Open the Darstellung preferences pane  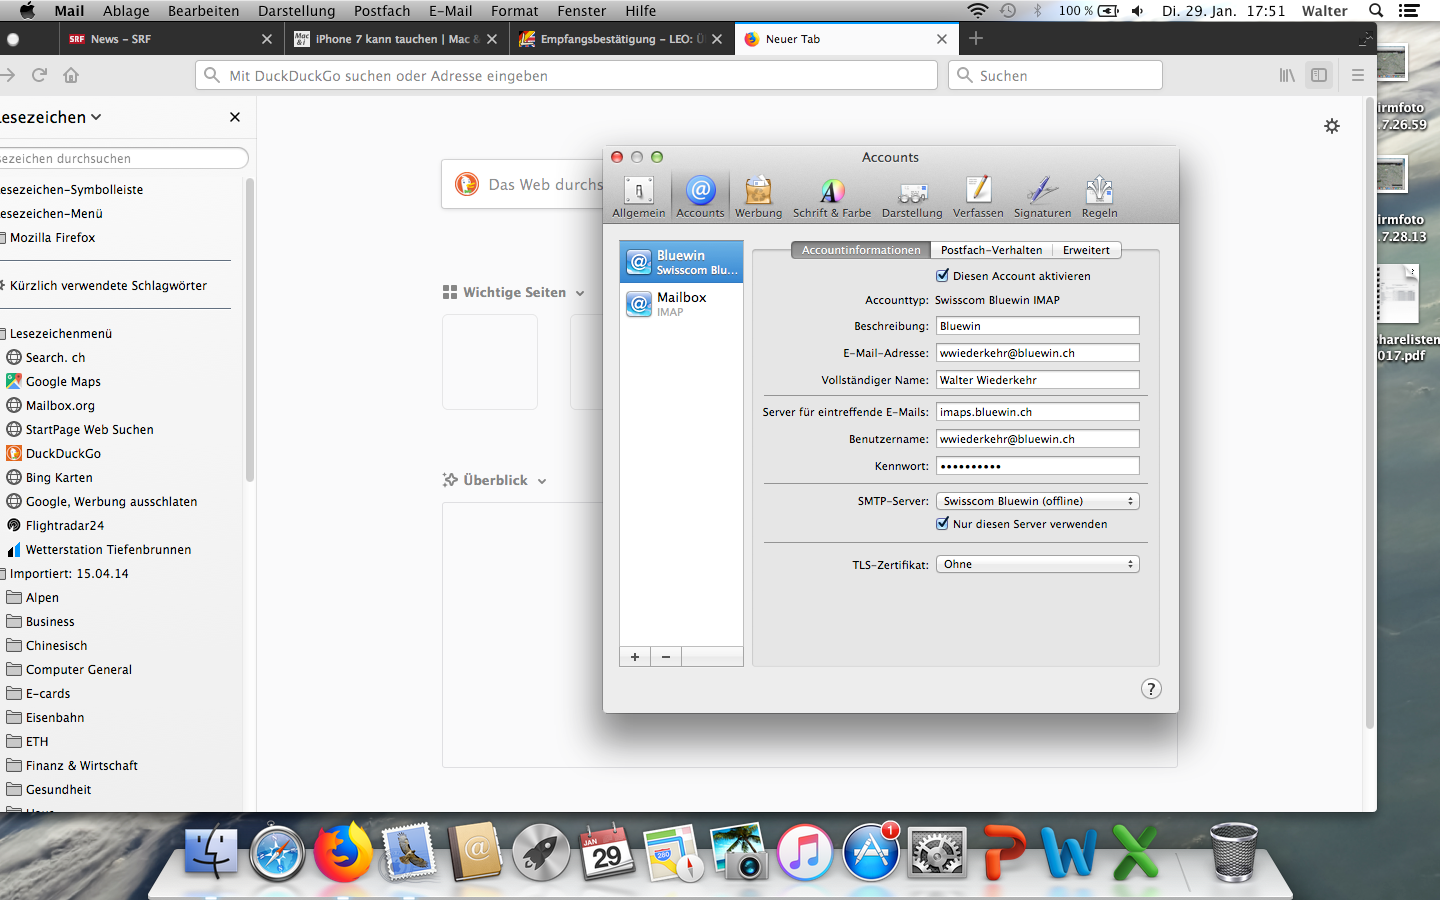click(912, 196)
